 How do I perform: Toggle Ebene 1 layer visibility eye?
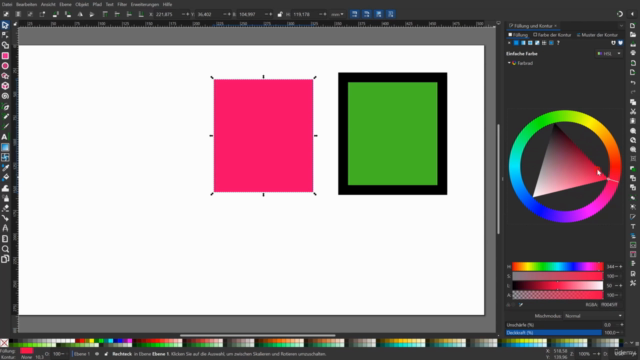coord(97,354)
